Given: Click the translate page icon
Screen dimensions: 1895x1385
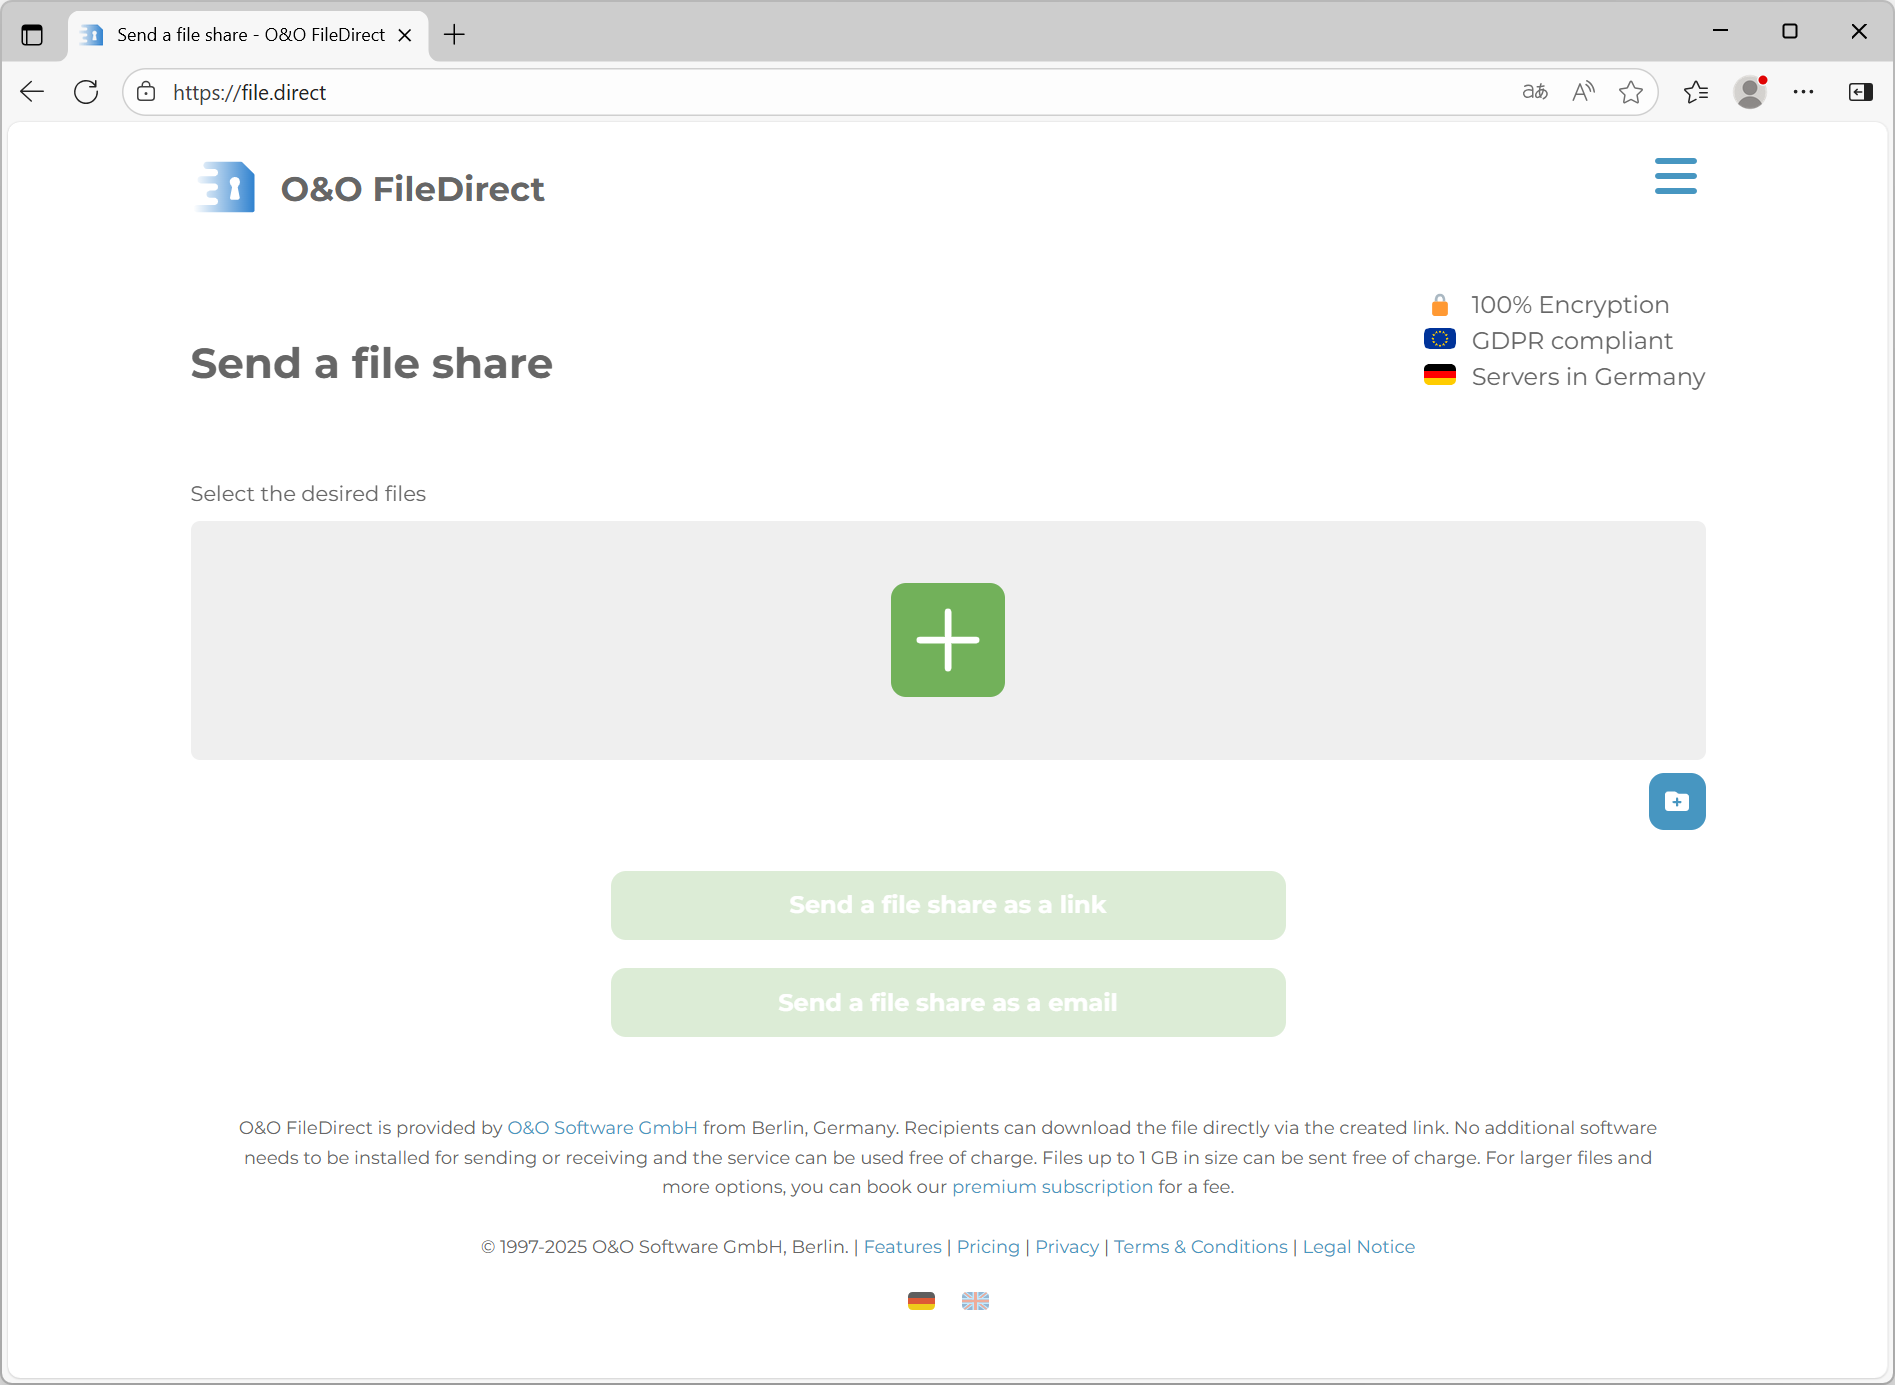Looking at the screenshot, I should 1535,92.
